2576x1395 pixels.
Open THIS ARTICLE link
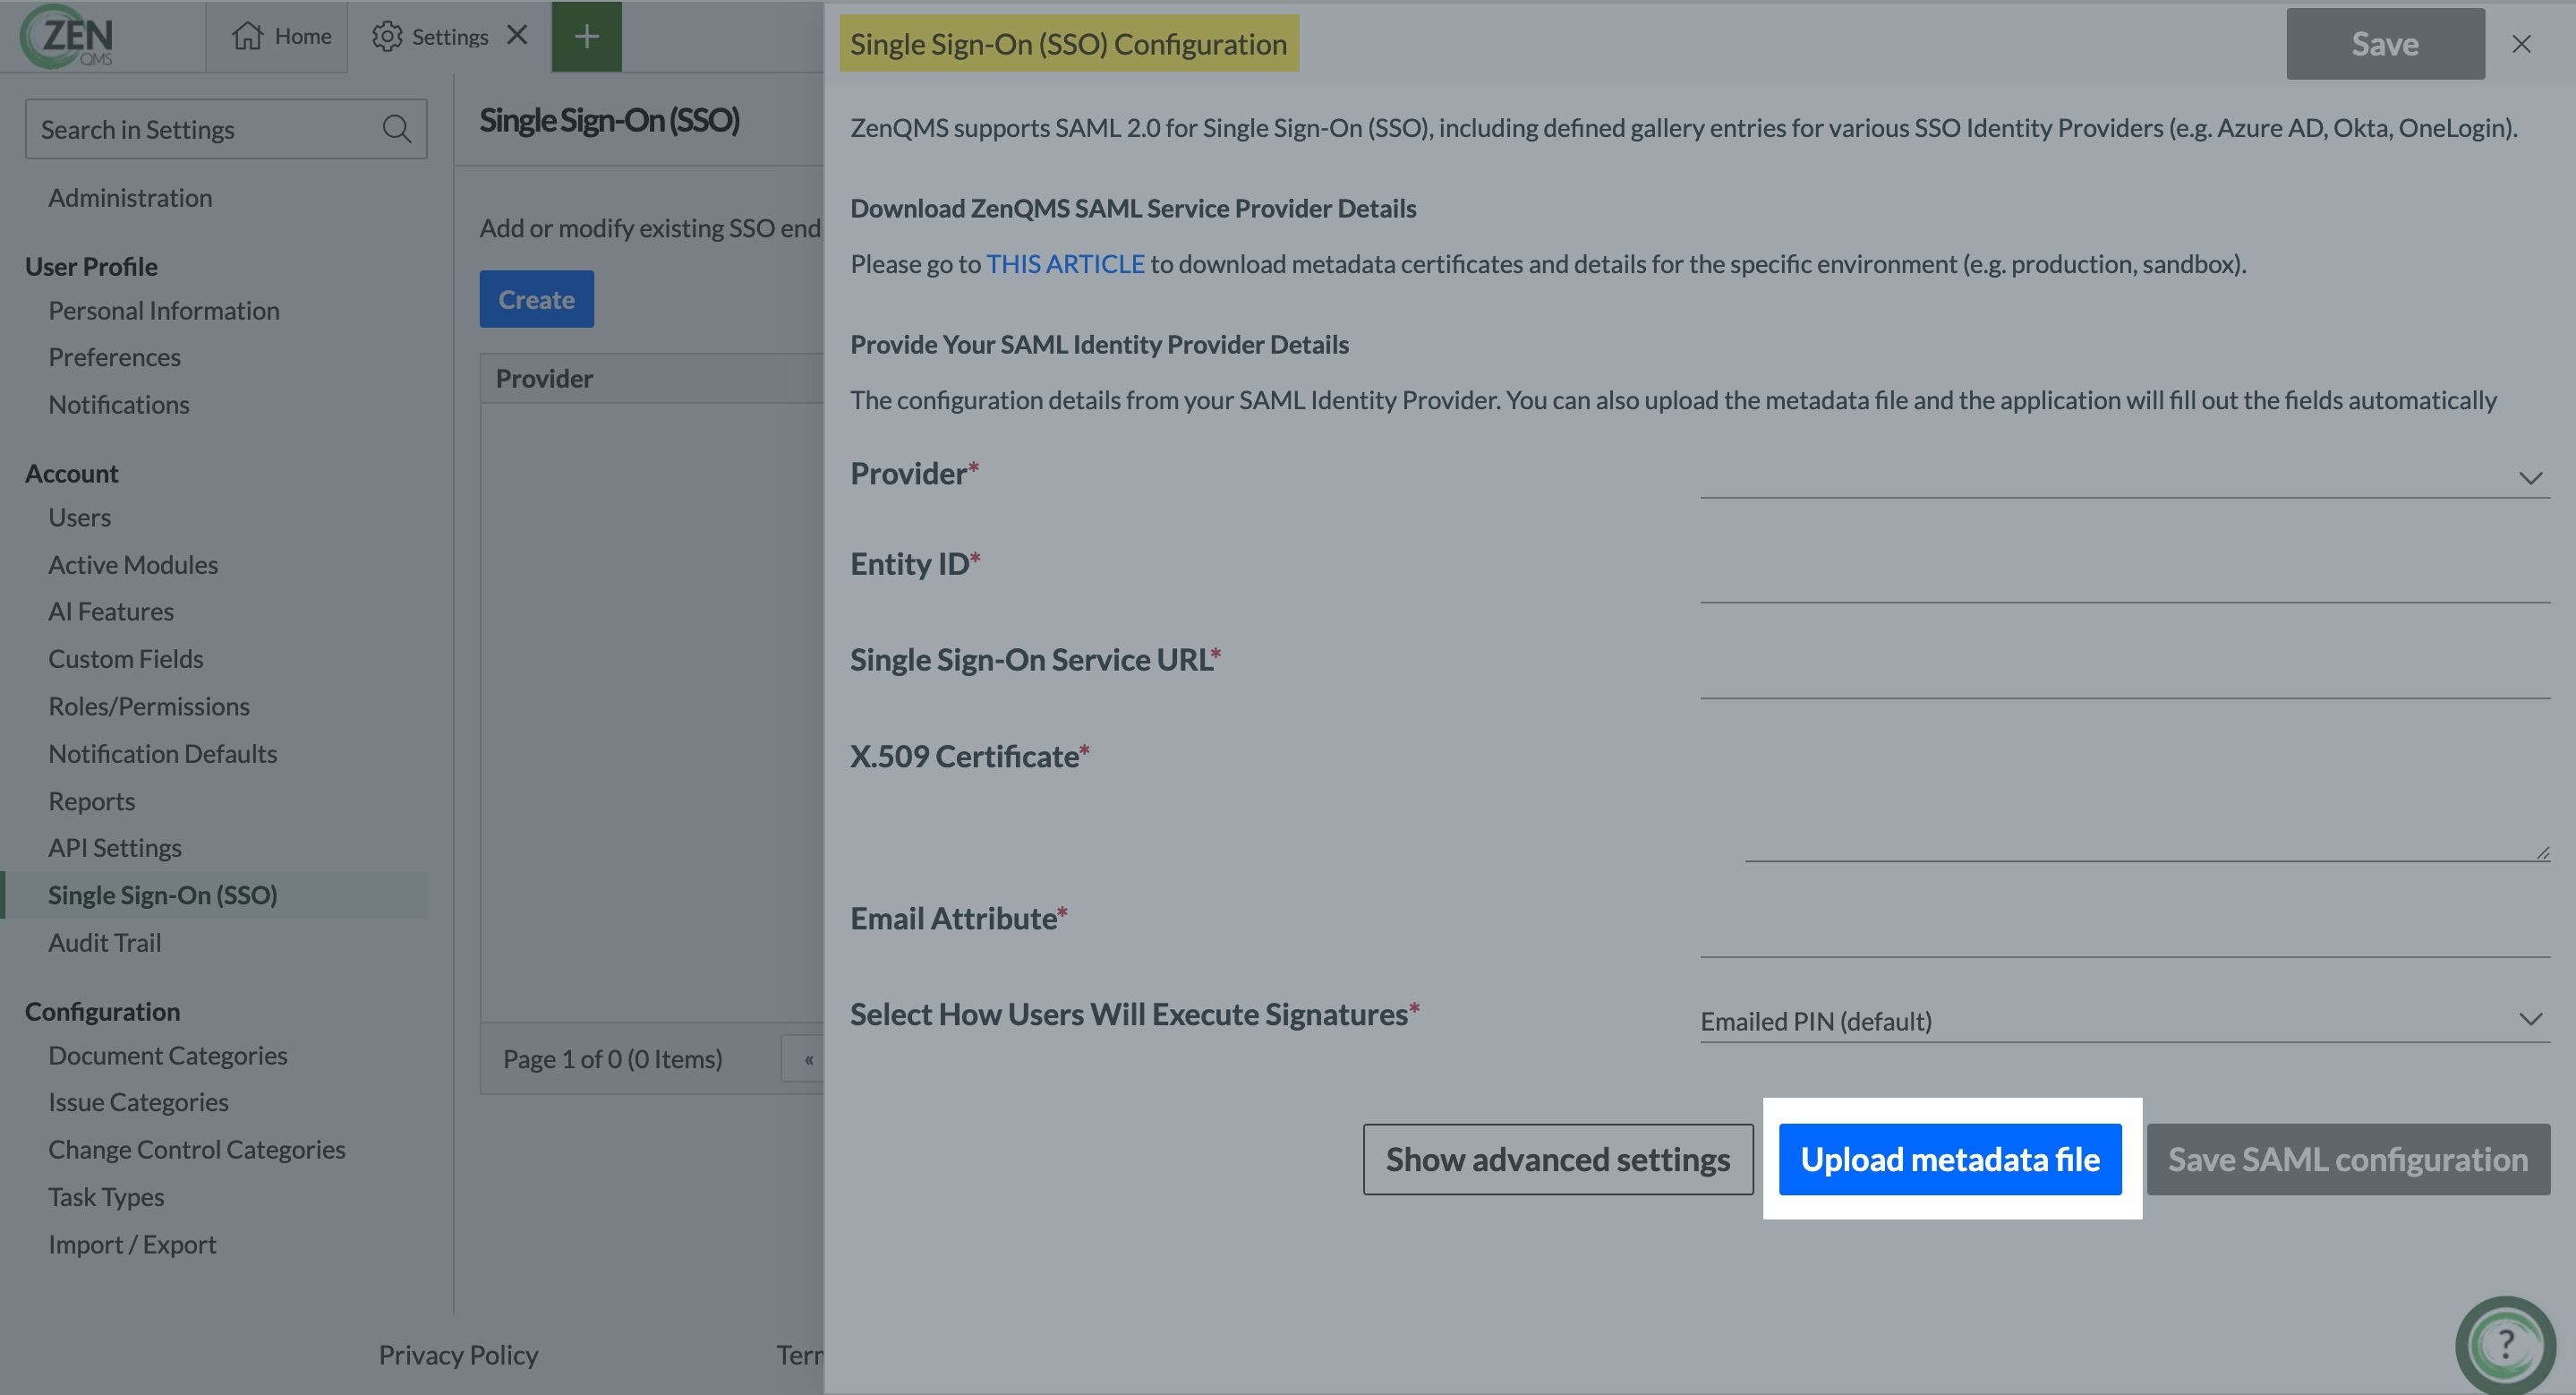[x=1065, y=264]
